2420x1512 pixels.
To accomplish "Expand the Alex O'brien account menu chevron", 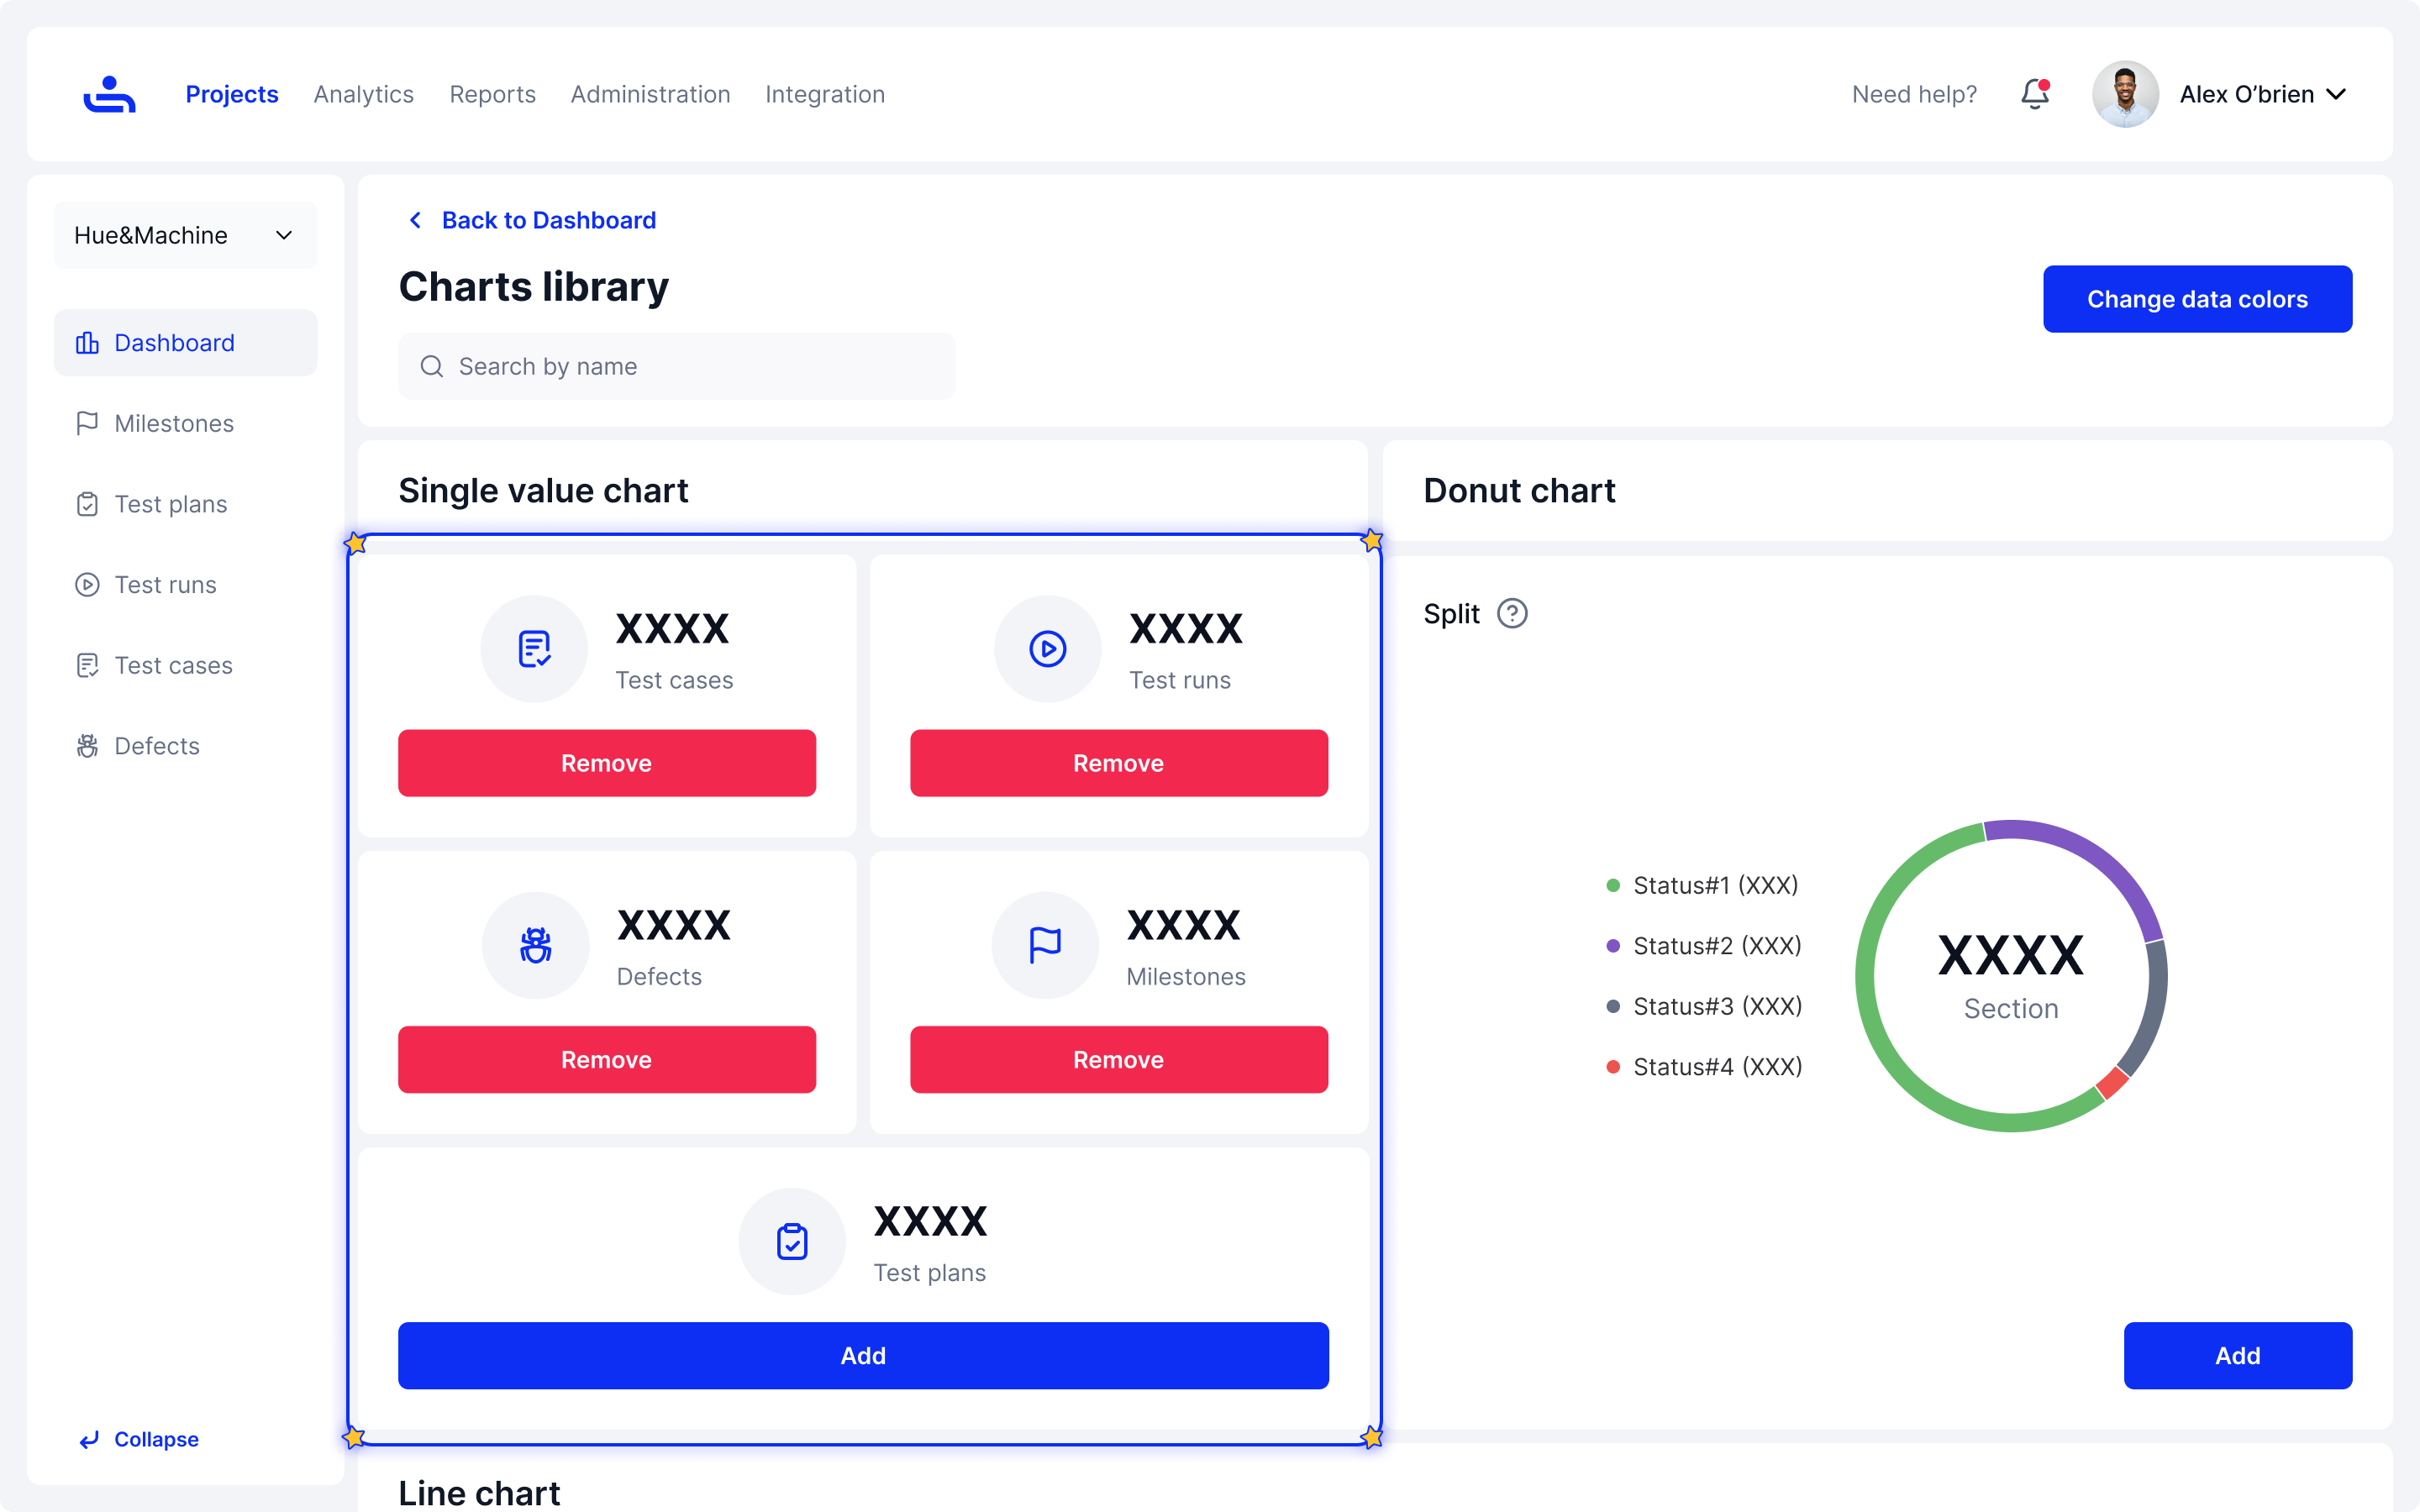I will pyautogui.click(x=2337, y=94).
